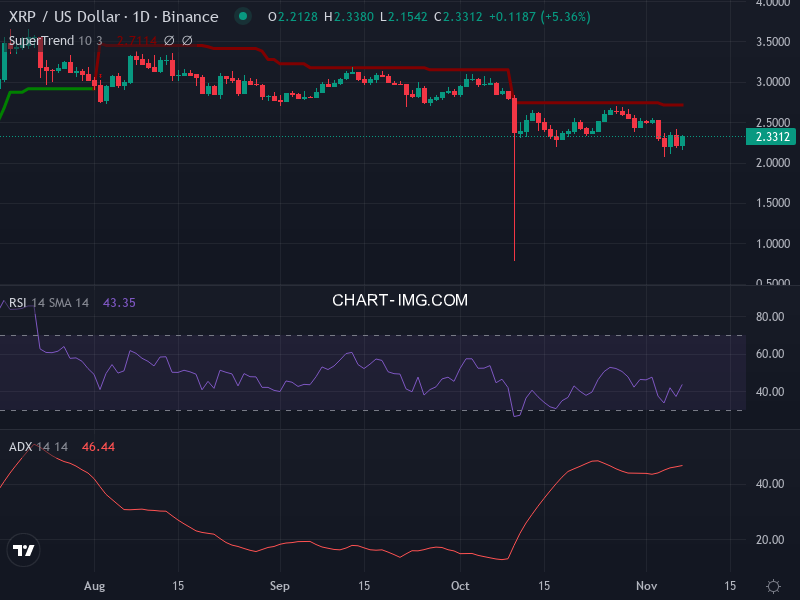Image resolution: width=800 pixels, height=600 pixels.
Task: Open the CHART-IMG.COM watermark link
Action: click(x=400, y=300)
